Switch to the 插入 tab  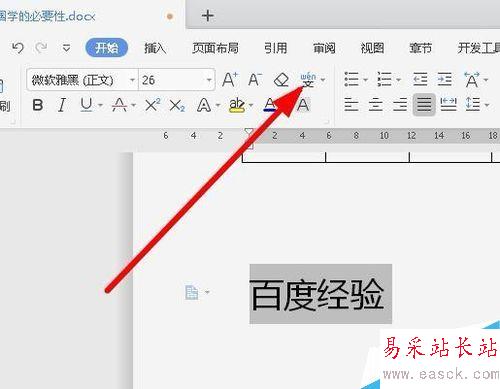155,48
